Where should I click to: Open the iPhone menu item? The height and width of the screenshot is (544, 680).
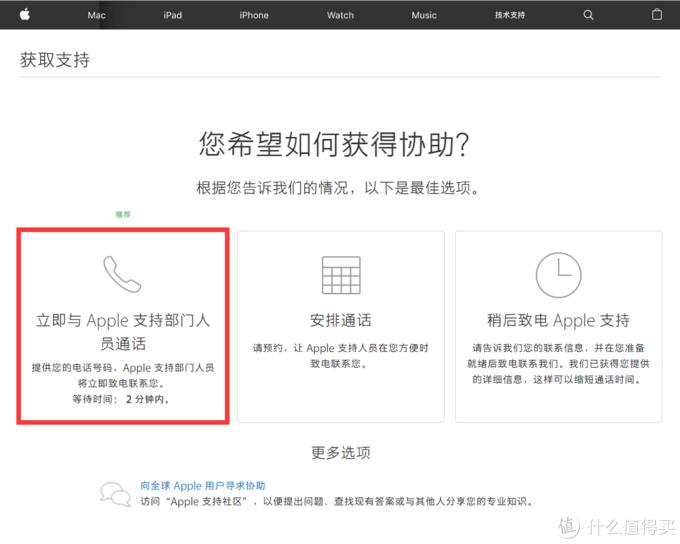pos(254,15)
